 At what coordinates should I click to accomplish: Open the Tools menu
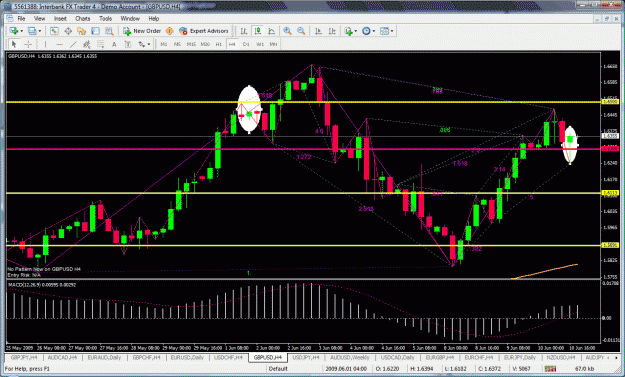pos(105,18)
